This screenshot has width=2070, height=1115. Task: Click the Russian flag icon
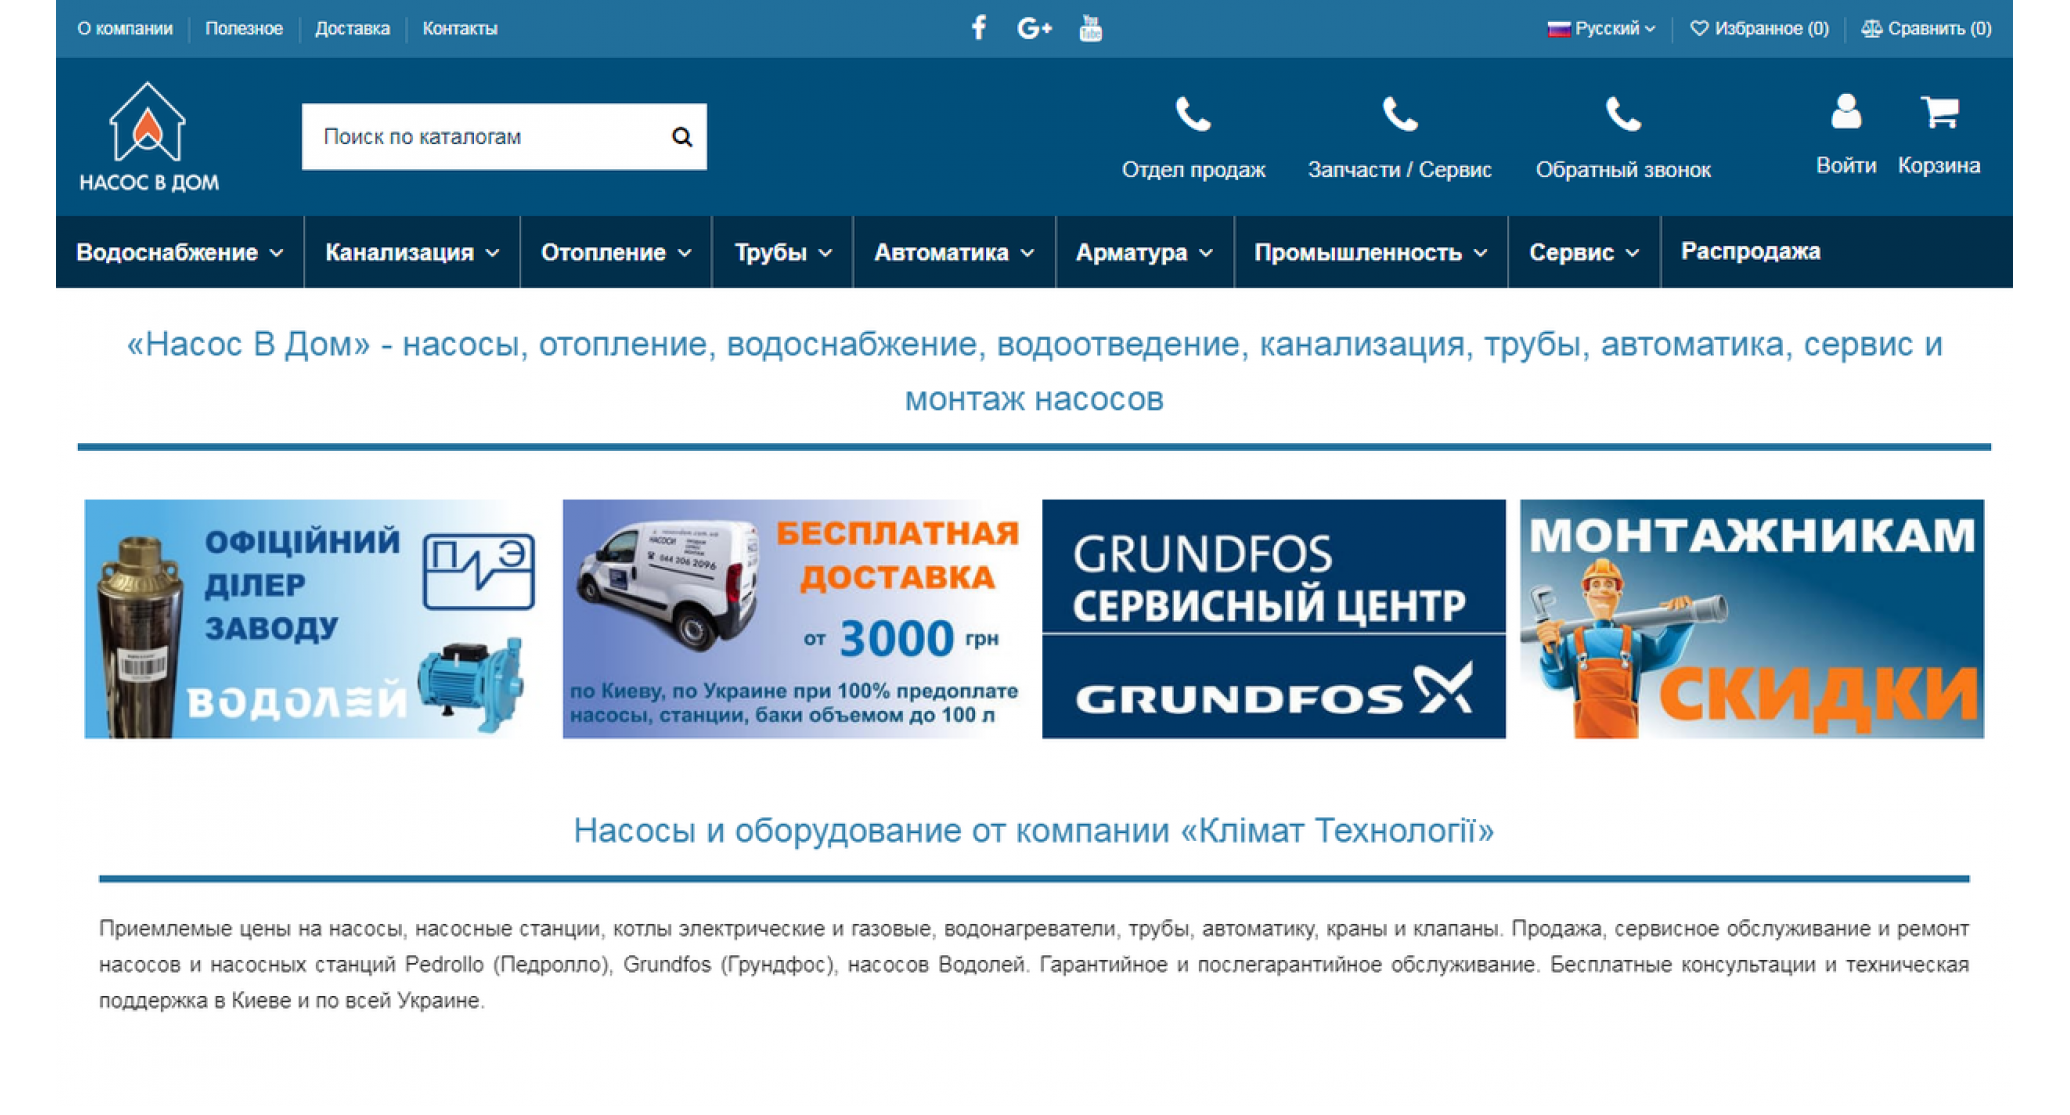(x=1558, y=29)
